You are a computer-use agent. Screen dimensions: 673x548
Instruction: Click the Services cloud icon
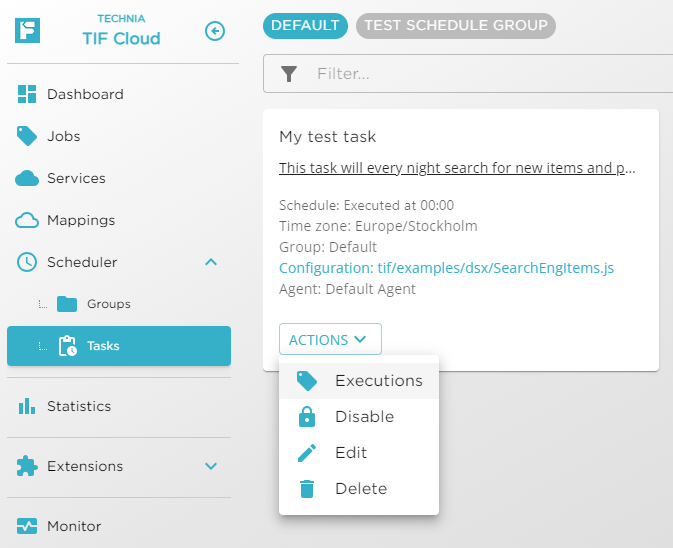tap(27, 178)
